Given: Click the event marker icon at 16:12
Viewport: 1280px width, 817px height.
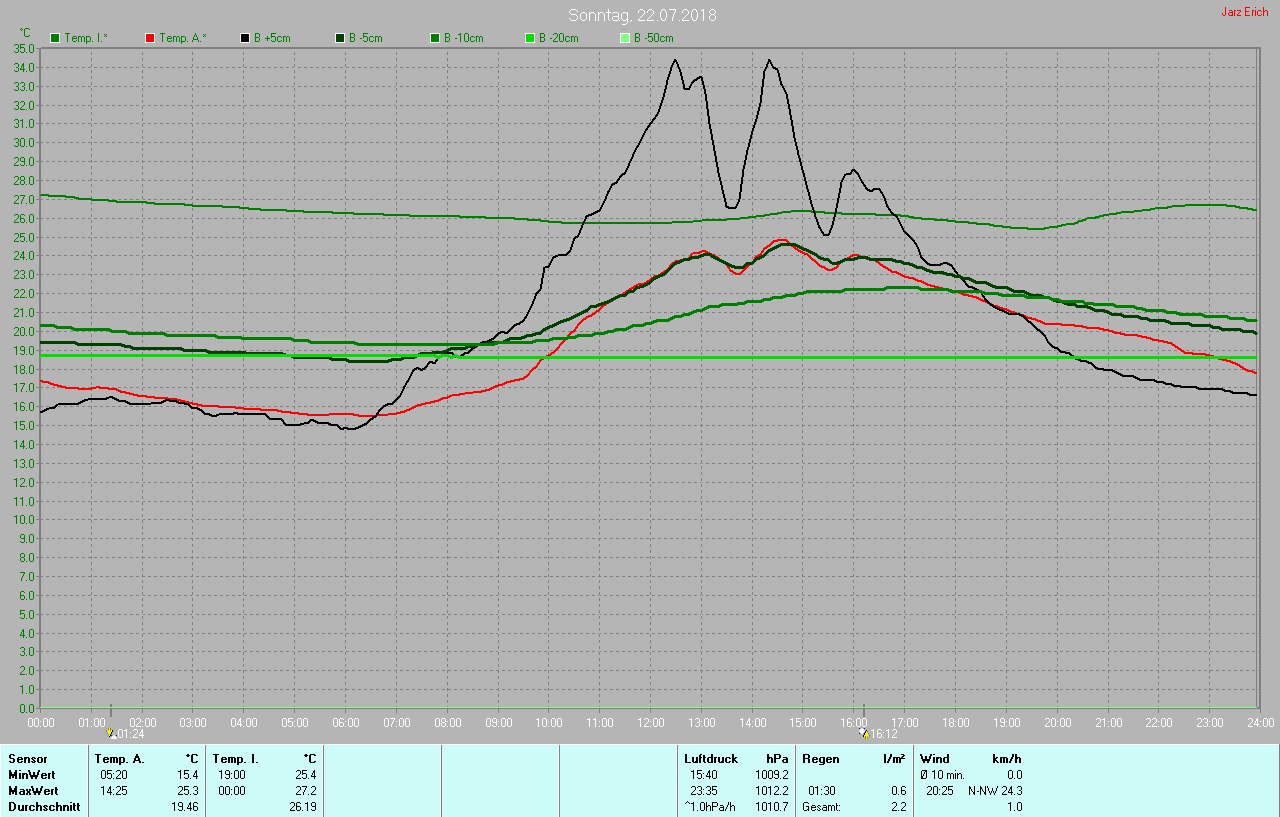Looking at the screenshot, I should pyautogui.click(x=864, y=733).
